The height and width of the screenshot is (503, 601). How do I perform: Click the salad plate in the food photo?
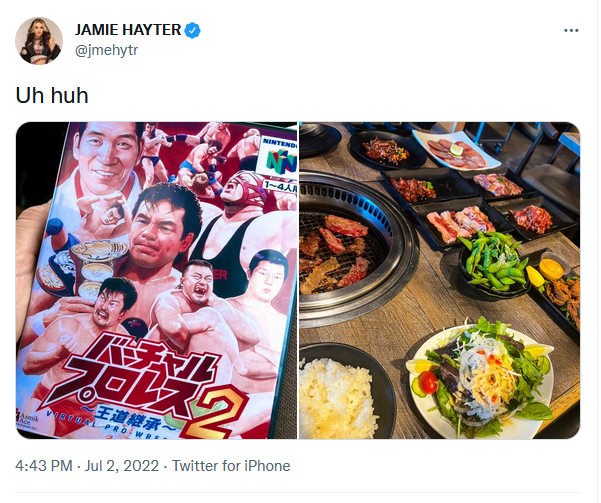[480, 380]
